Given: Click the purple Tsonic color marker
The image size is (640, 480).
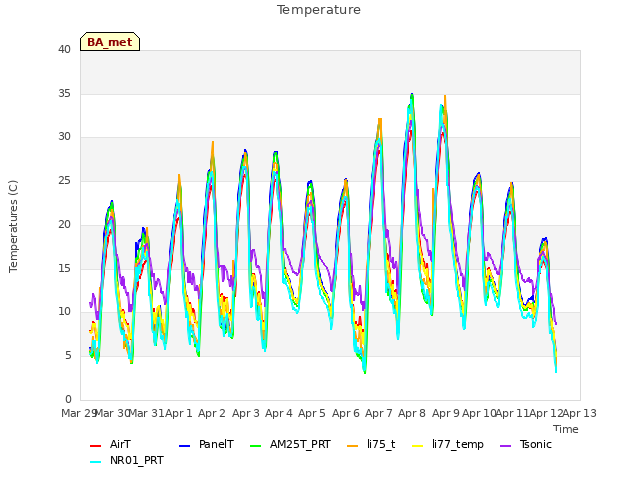Looking at the screenshot, I should [505, 446].
